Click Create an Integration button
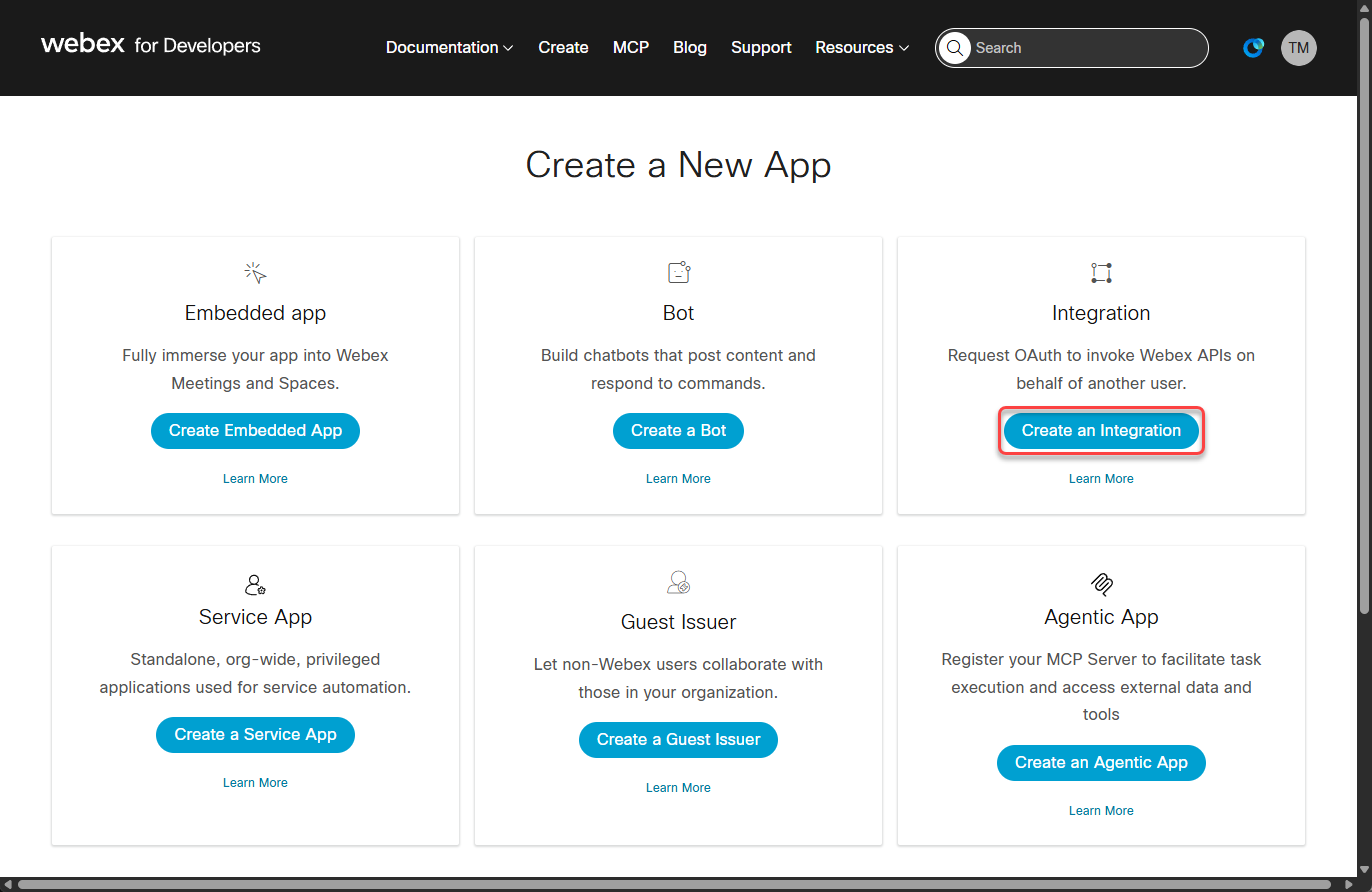Image resolution: width=1372 pixels, height=892 pixels. [1101, 430]
